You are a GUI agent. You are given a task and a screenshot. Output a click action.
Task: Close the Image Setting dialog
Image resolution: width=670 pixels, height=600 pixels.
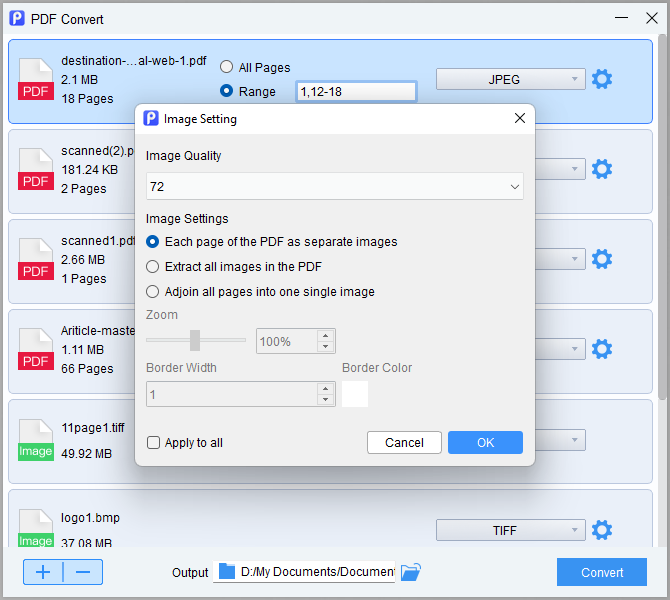point(520,118)
